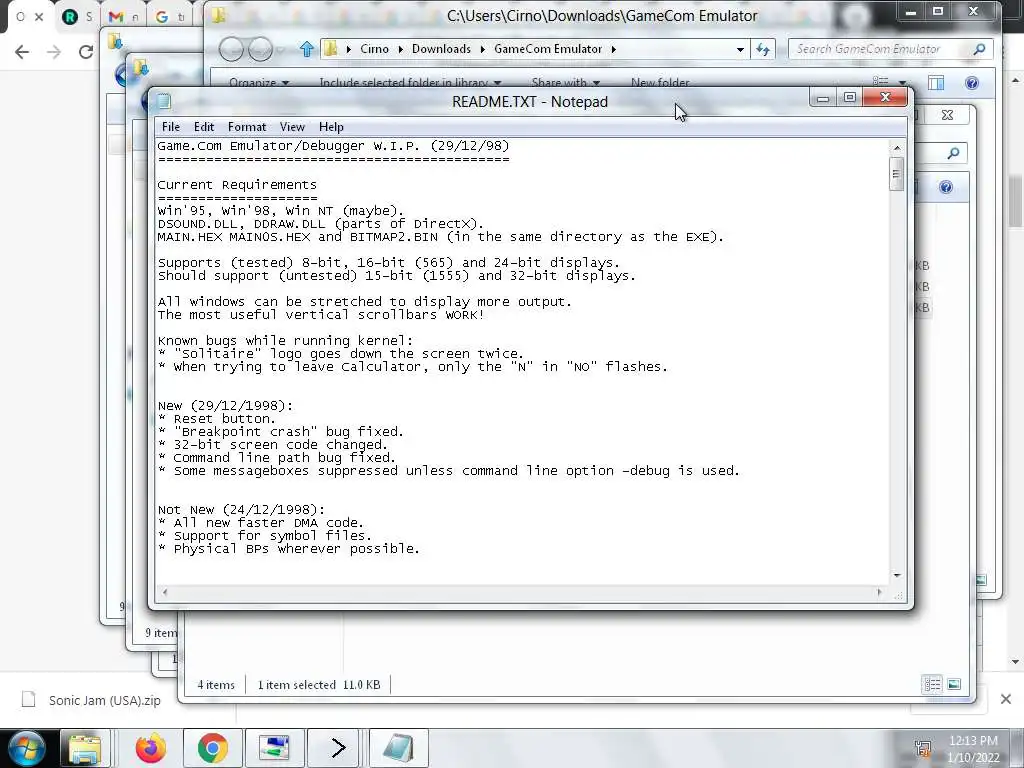Close the background Explorer window behind Notepad

click(947, 115)
